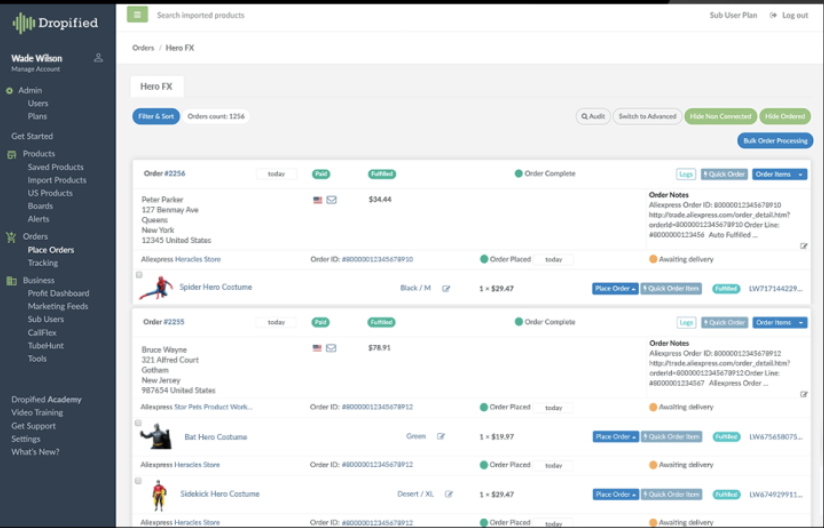Screen dimensions: 824x528
Task: Open US Products in sidebar
Action: (x=50, y=193)
